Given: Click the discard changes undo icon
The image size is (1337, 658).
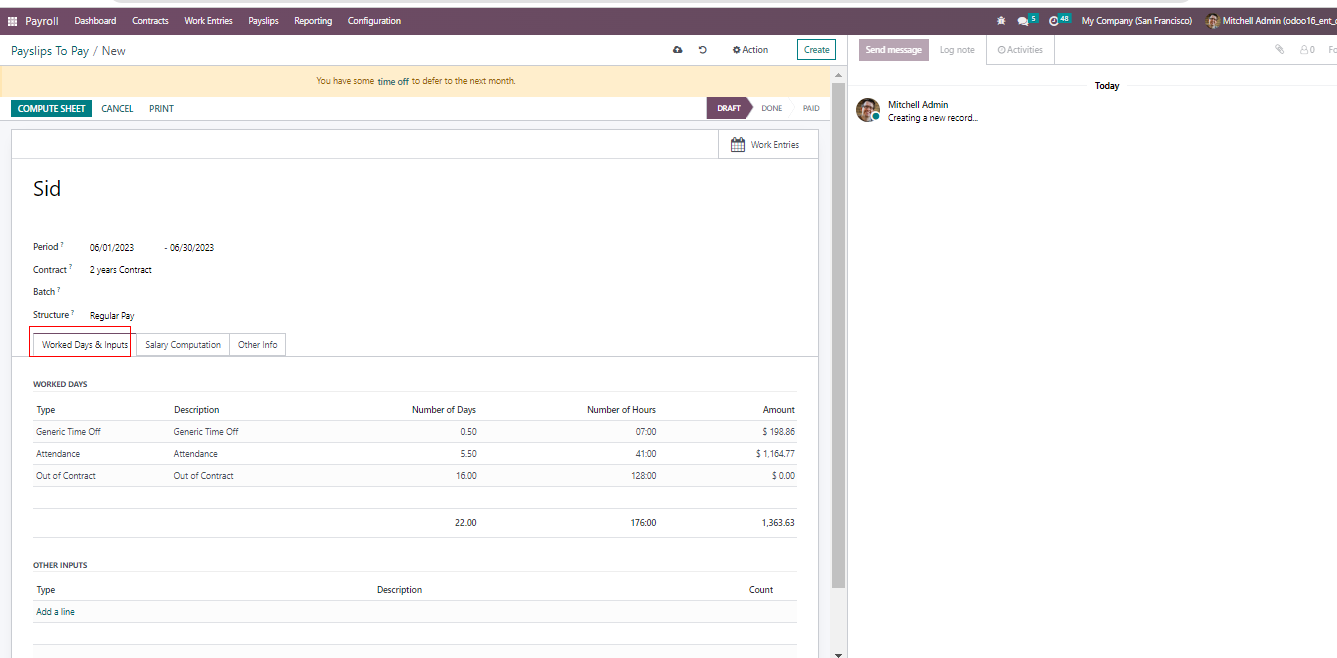Looking at the screenshot, I should coord(703,50).
